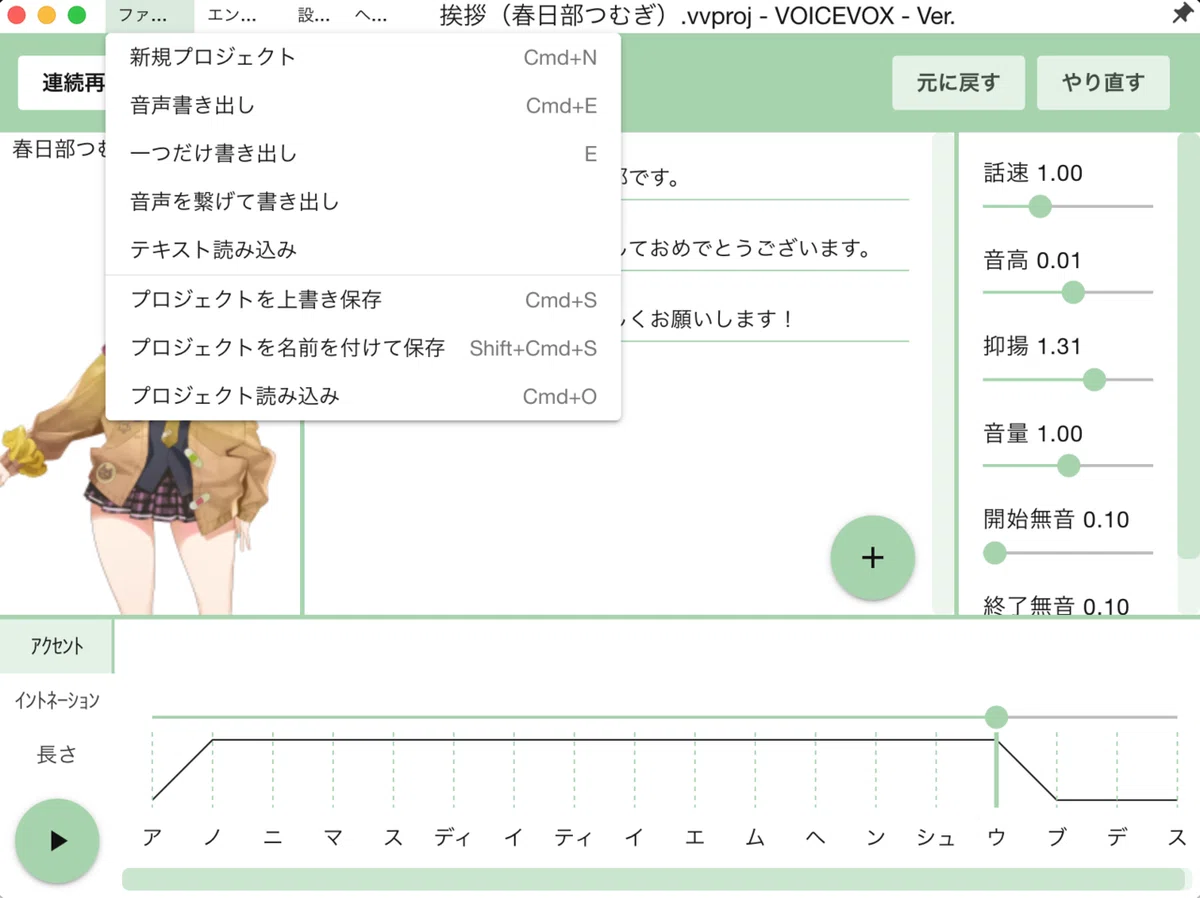This screenshot has height=898, width=1200.
Task: Choose 一つだけ書き出し menu entry
Action: [x=363, y=153]
